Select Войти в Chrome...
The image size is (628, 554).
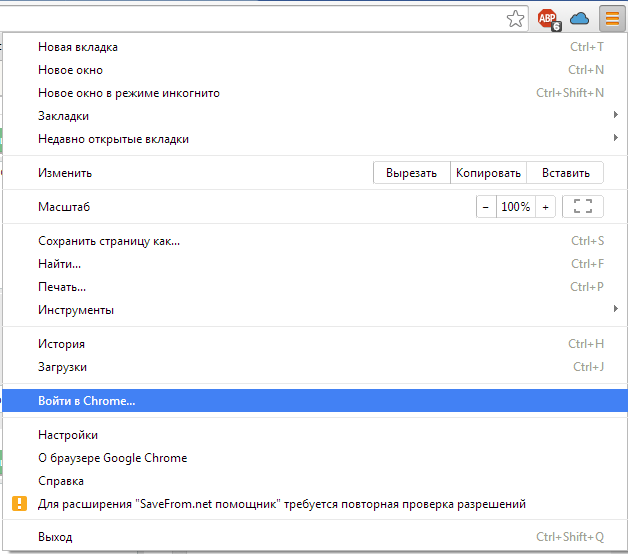tap(315, 401)
